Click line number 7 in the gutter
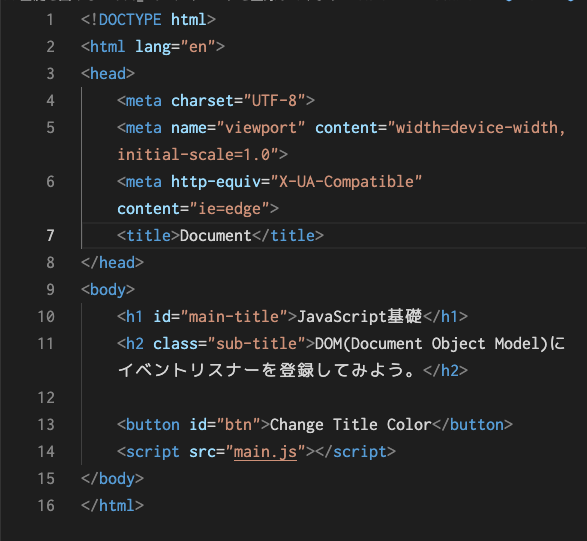 (51, 236)
